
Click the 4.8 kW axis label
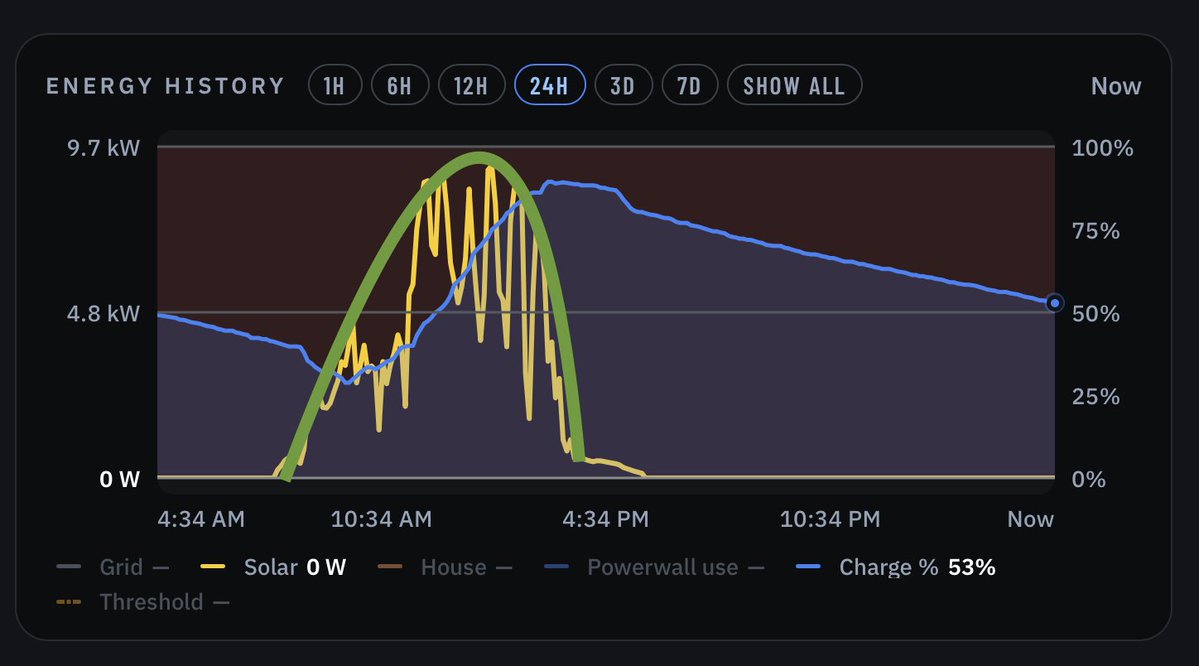(x=103, y=314)
